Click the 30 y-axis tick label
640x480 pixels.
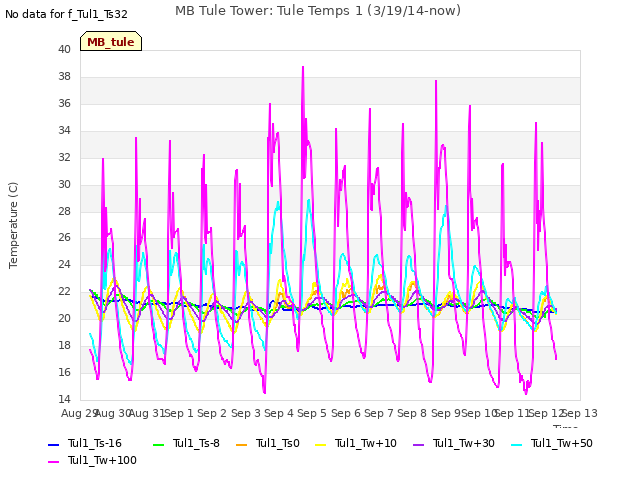point(64,184)
